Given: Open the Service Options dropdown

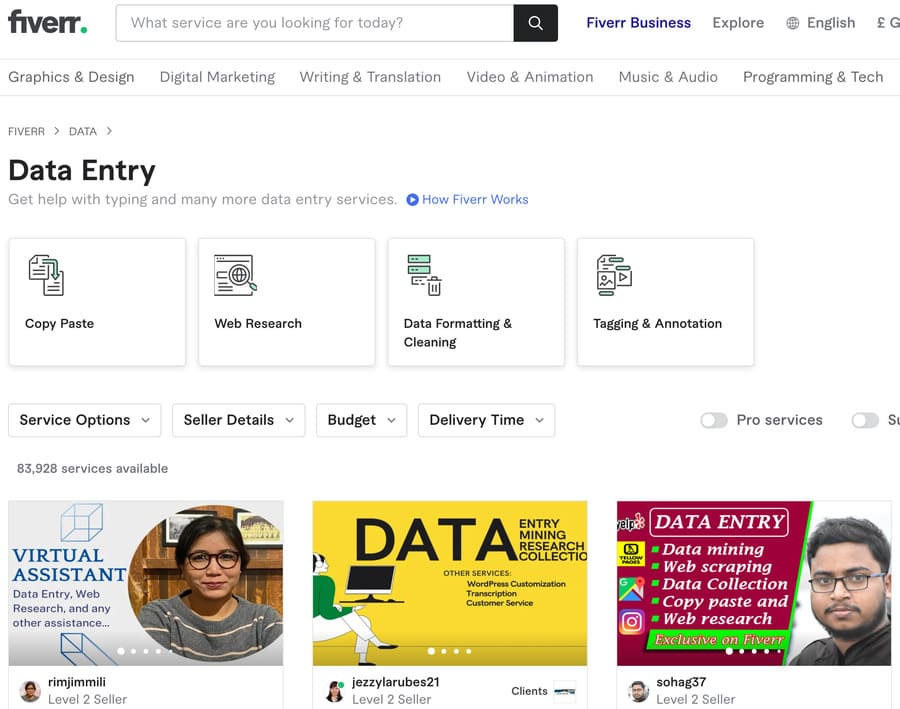Looking at the screenshot, I should pyautogui.click(x=84, y=420).
